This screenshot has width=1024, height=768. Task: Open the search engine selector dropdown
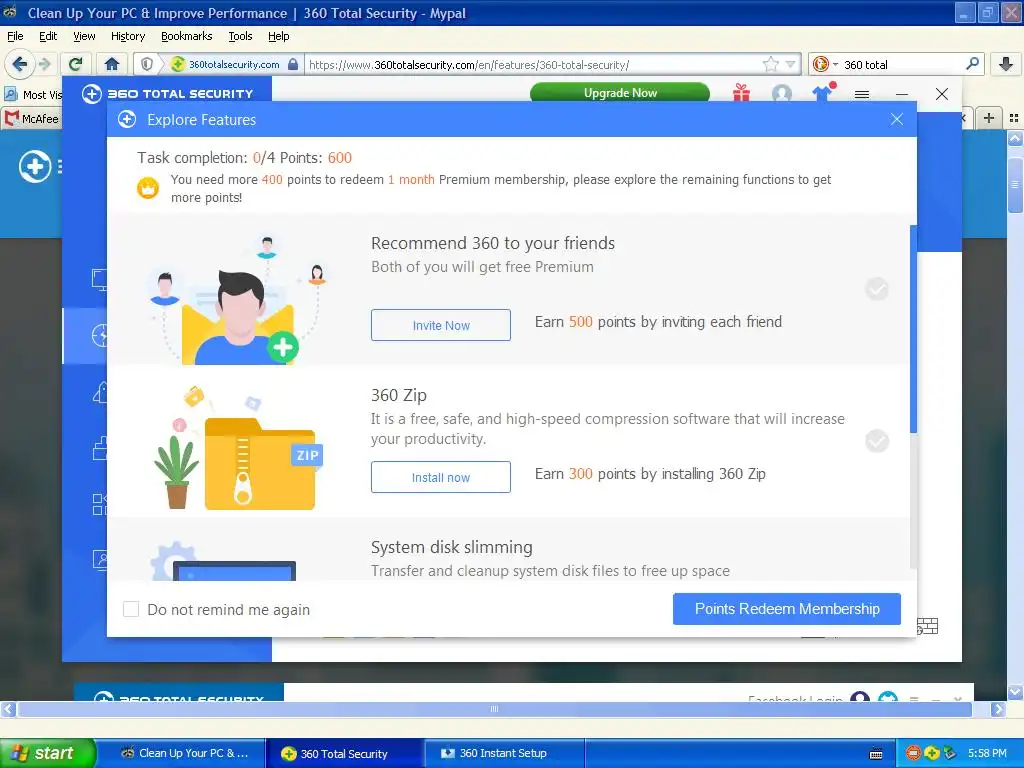point(825,64)
